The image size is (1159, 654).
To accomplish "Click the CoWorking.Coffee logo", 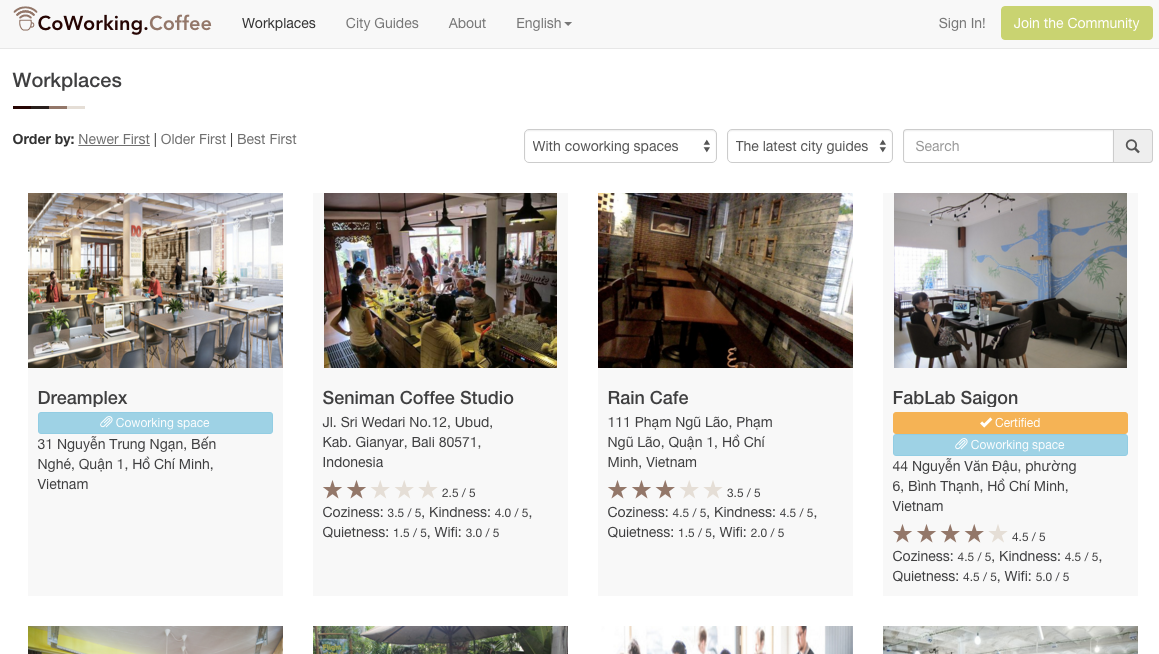I will pyautogui.click(x=112, y=21).
